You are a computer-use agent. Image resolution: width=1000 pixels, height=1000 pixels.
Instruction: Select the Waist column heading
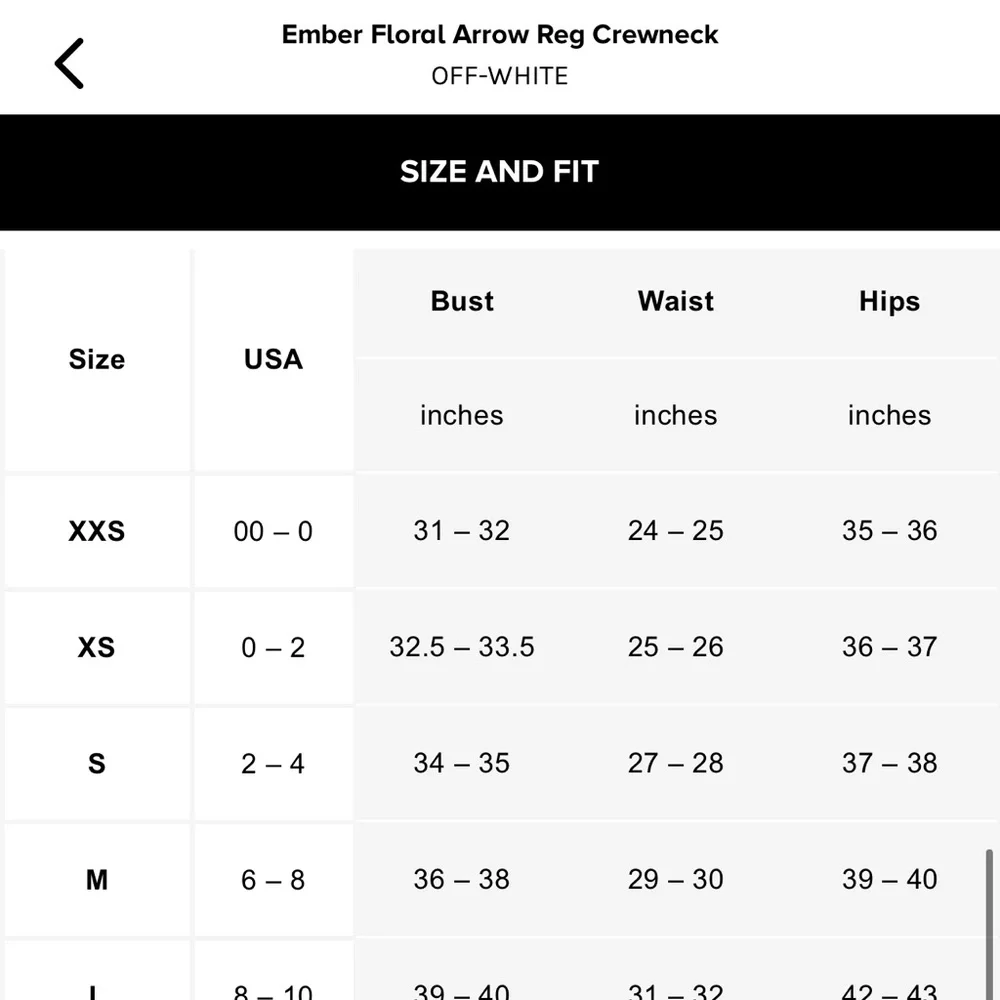[x=676, y=302]
